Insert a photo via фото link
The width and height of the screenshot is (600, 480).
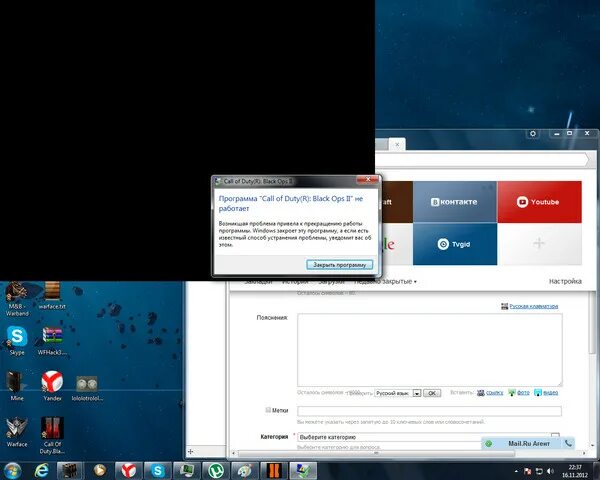523,393
